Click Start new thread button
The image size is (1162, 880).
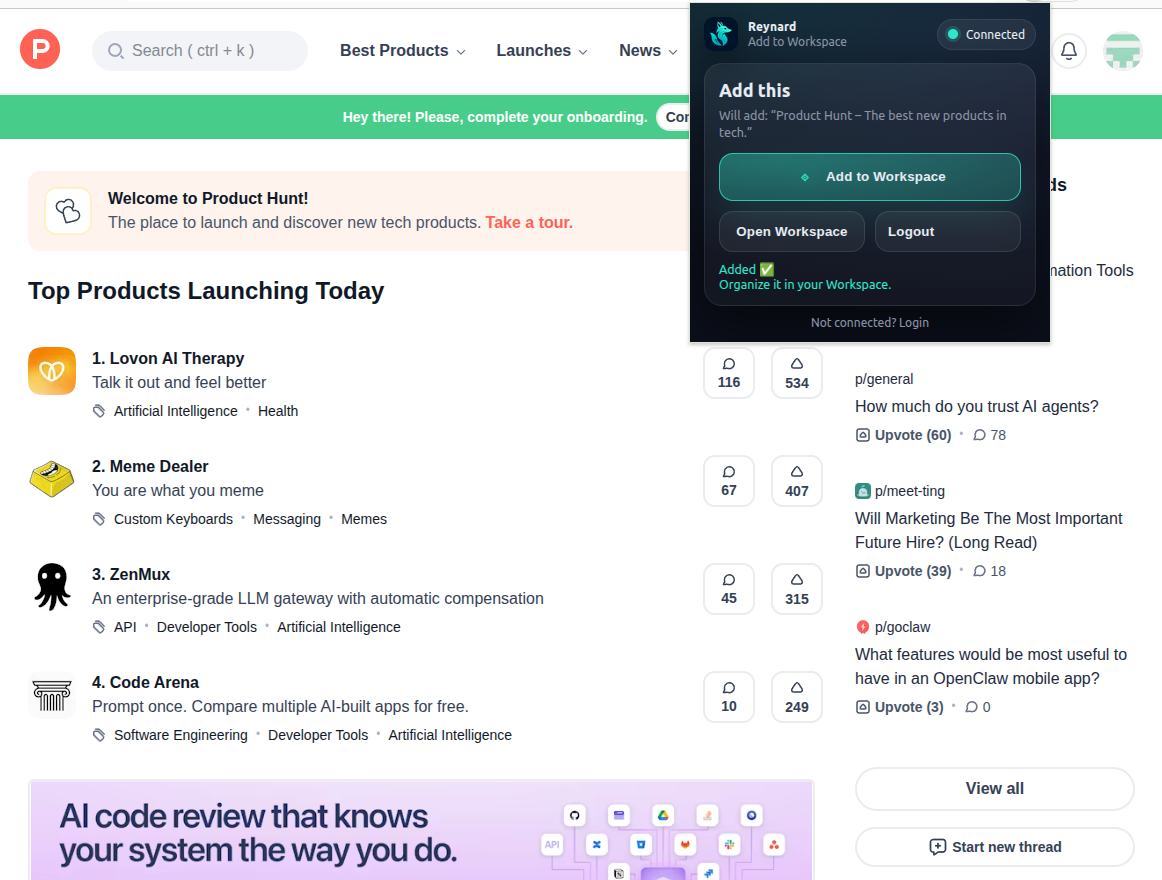pyautogui.click(x=995, y=847)
